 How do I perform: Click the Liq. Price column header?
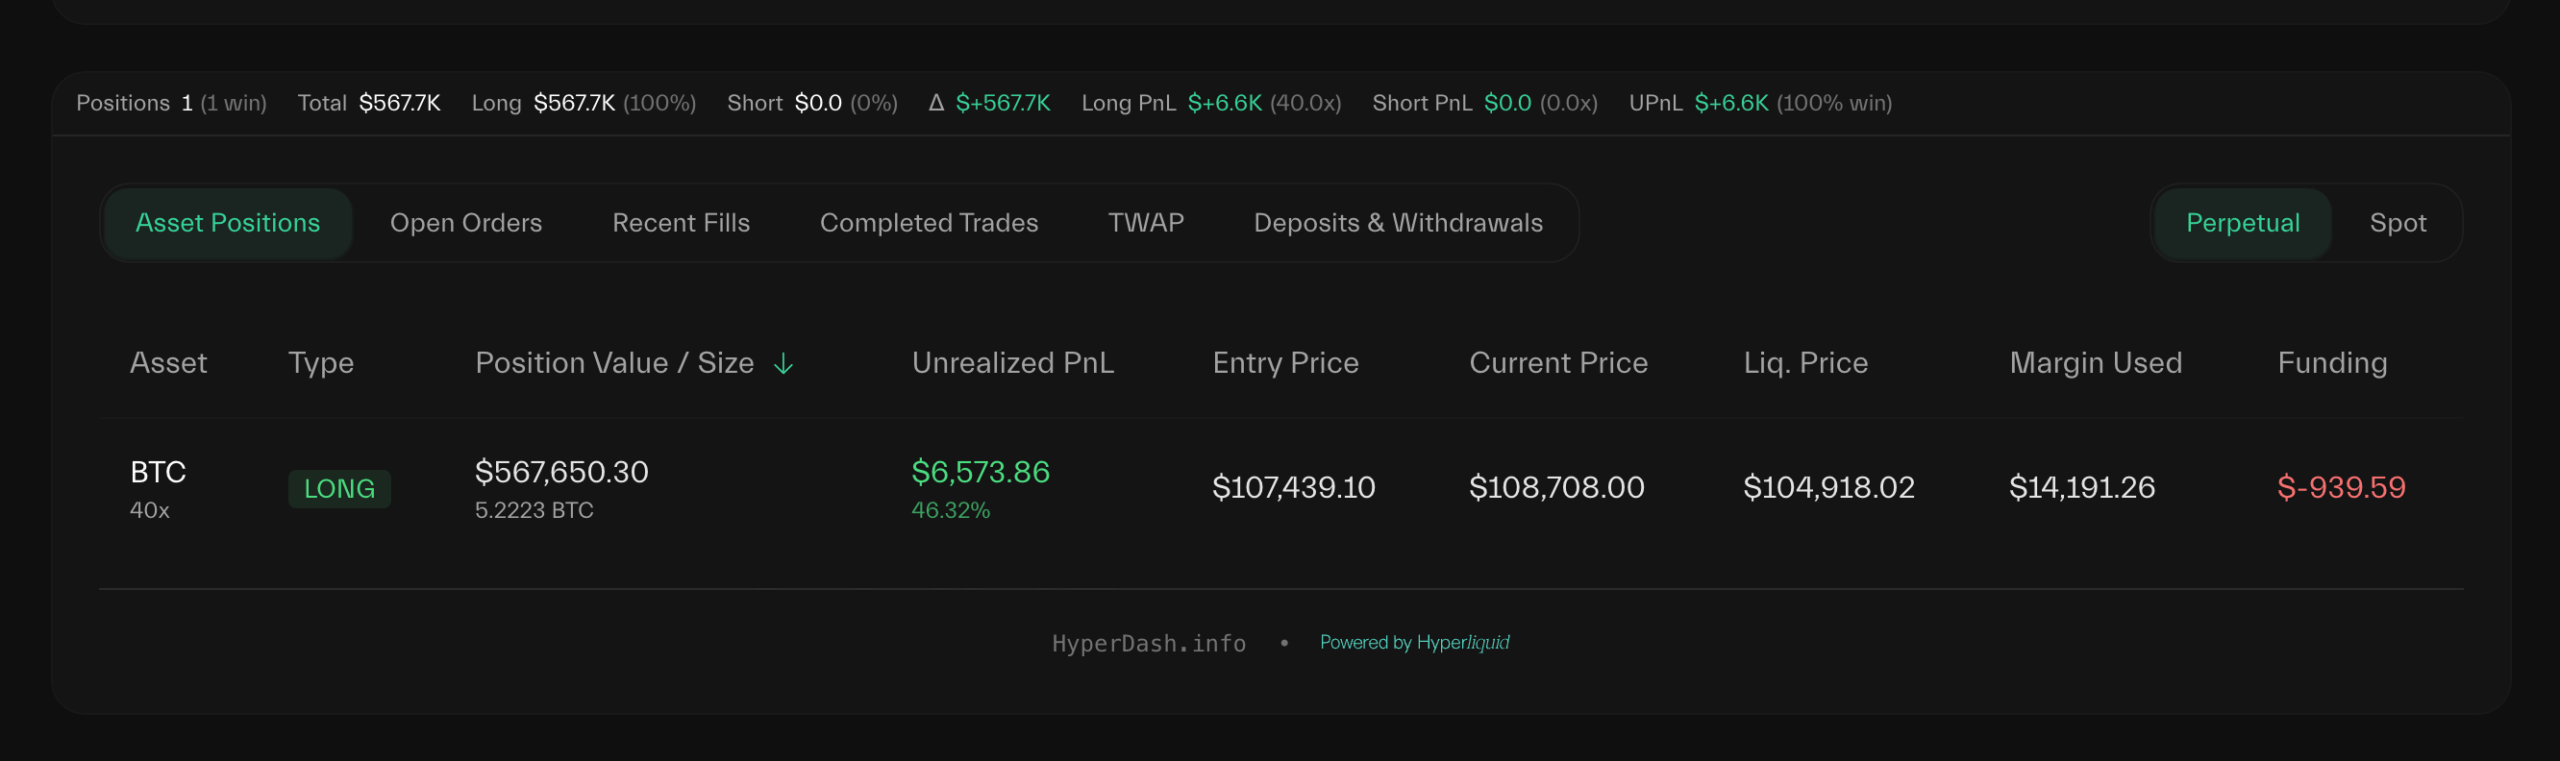click(1805, 363)
